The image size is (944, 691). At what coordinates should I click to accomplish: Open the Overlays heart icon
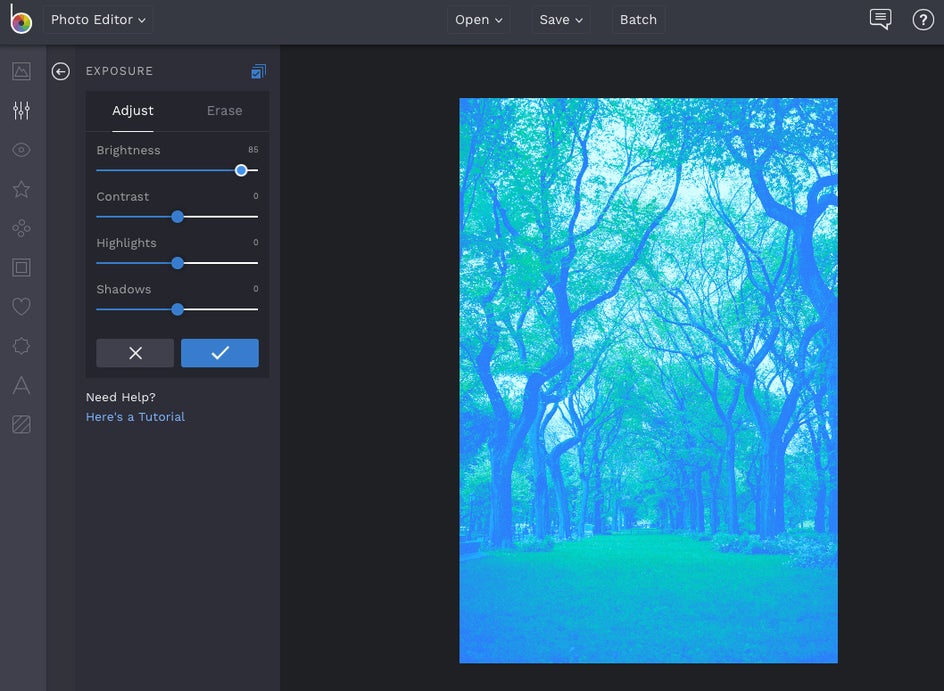coord(21,307)
